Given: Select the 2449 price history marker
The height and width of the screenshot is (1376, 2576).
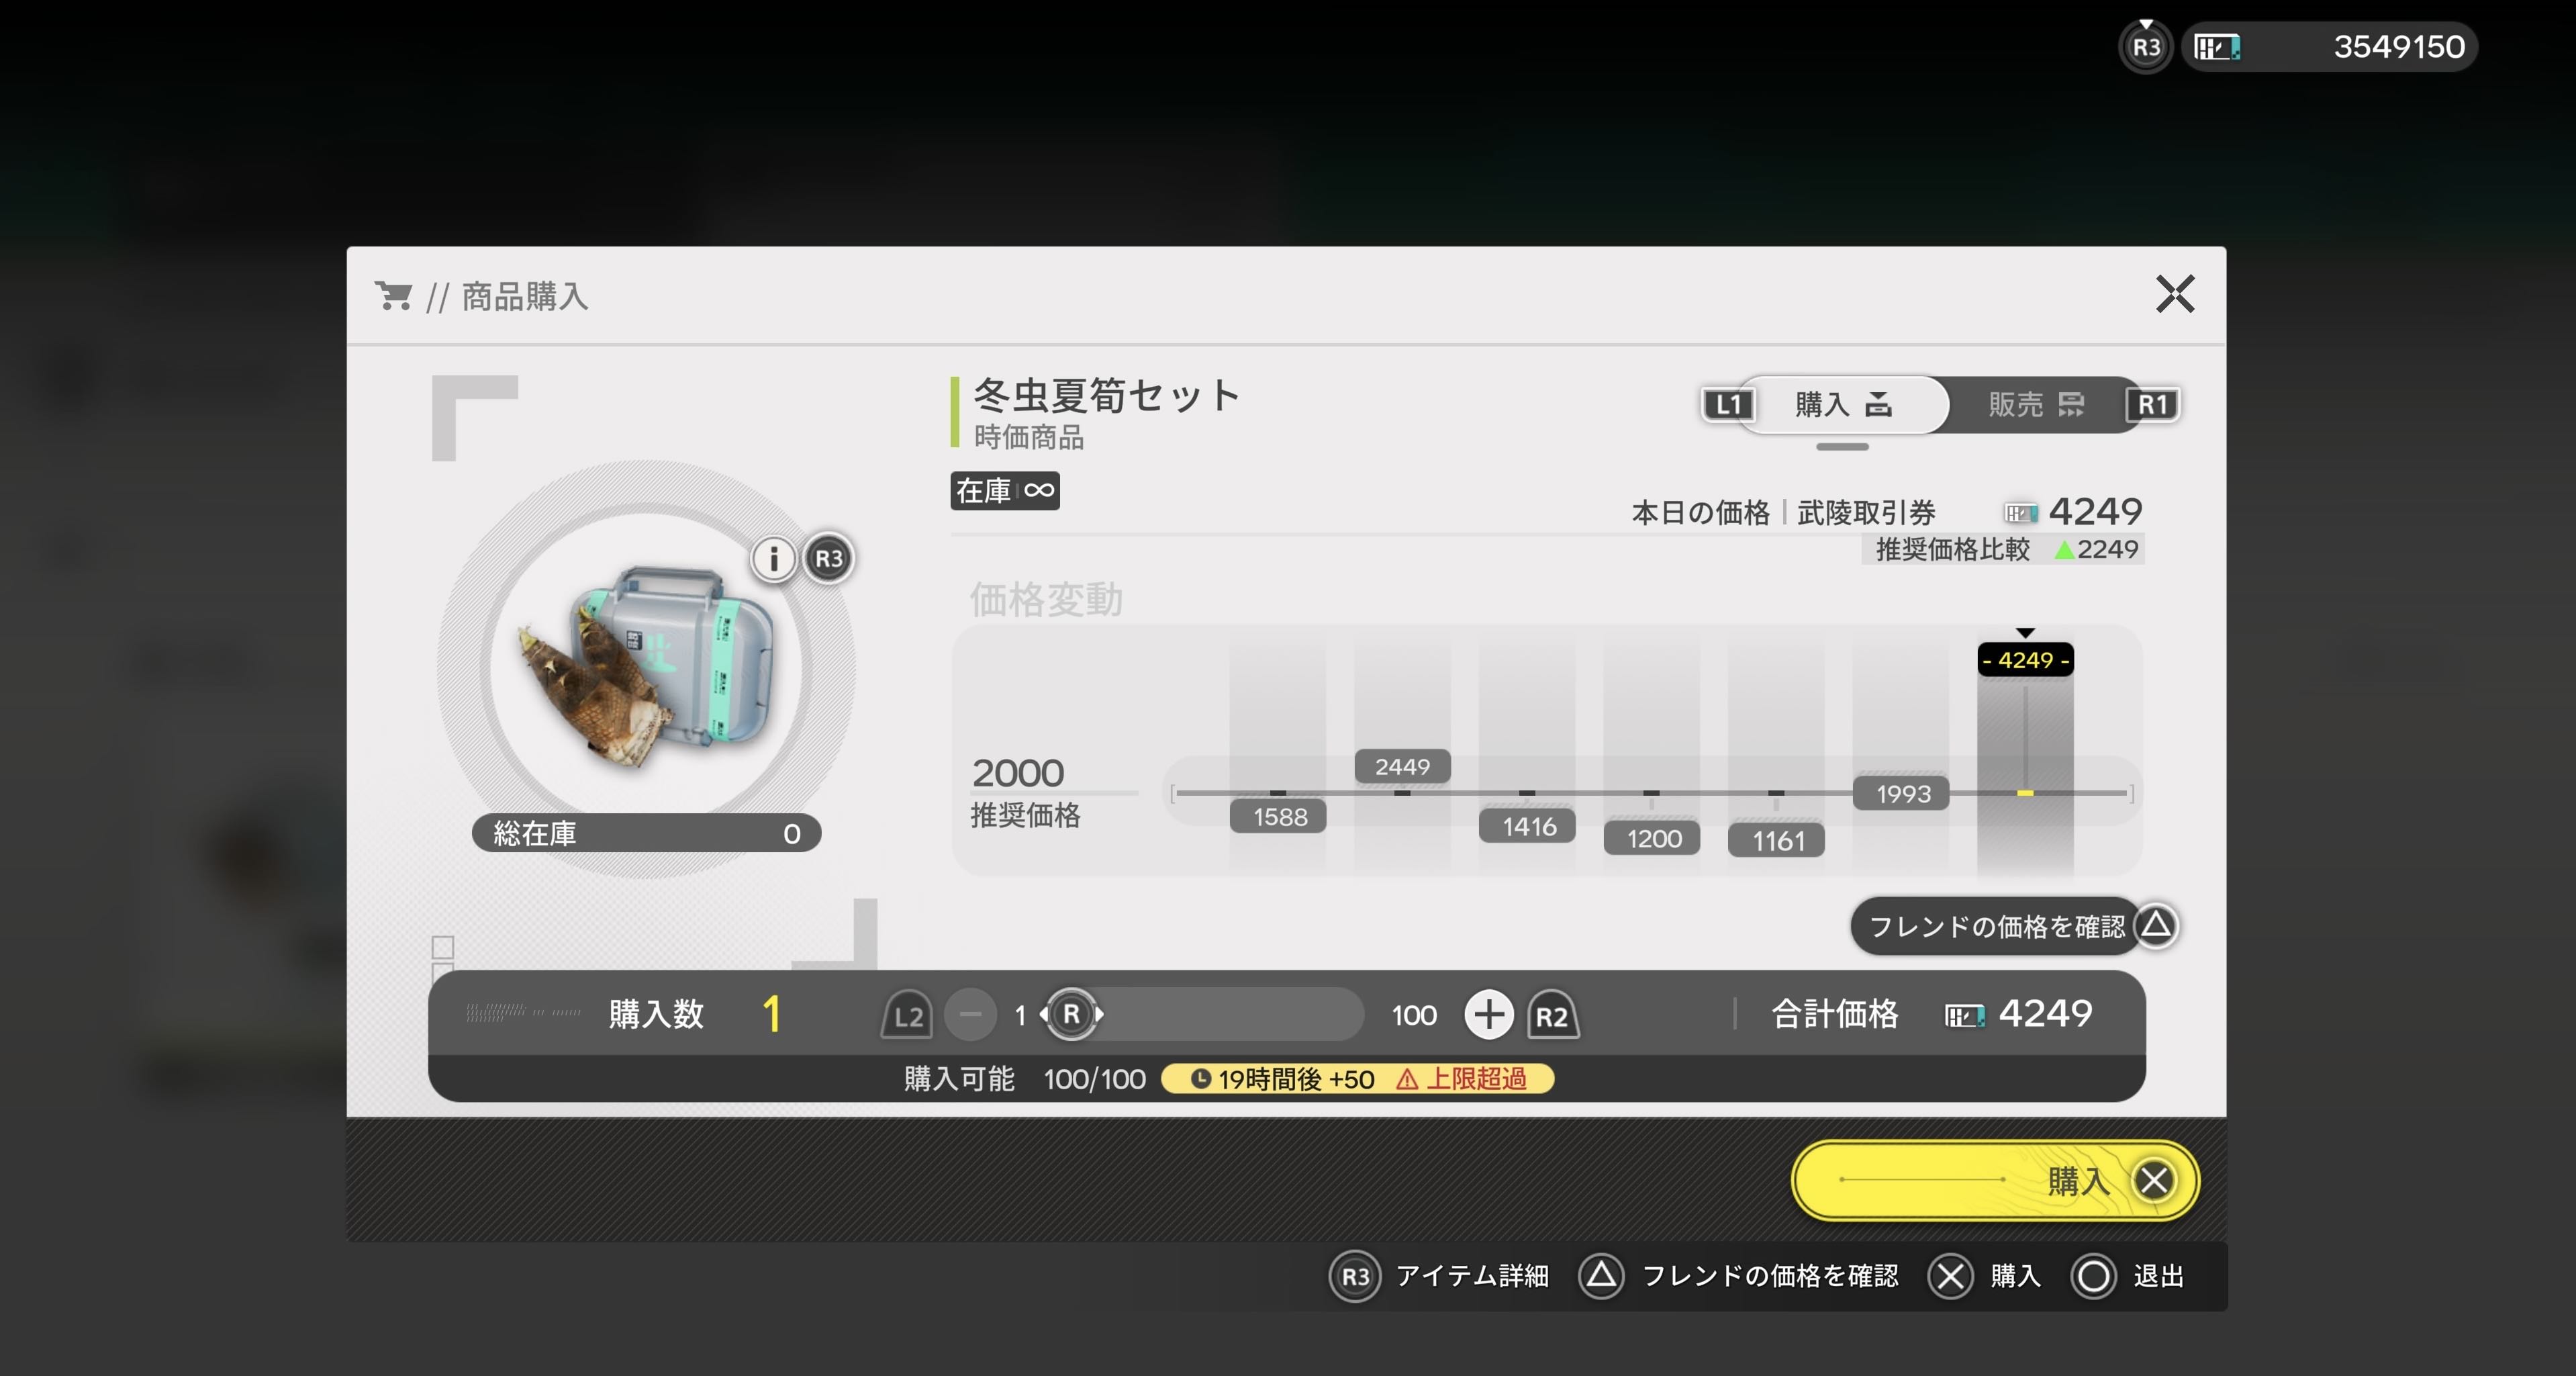Looking at the screenshot, I should pyautogui.click(x=1402, y=767).
